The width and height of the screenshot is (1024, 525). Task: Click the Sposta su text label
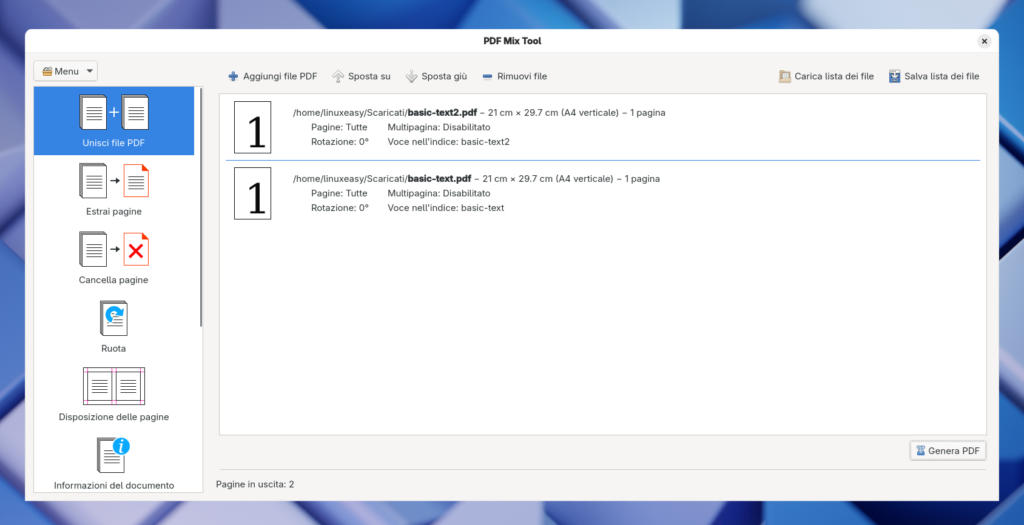coord(369,76)
